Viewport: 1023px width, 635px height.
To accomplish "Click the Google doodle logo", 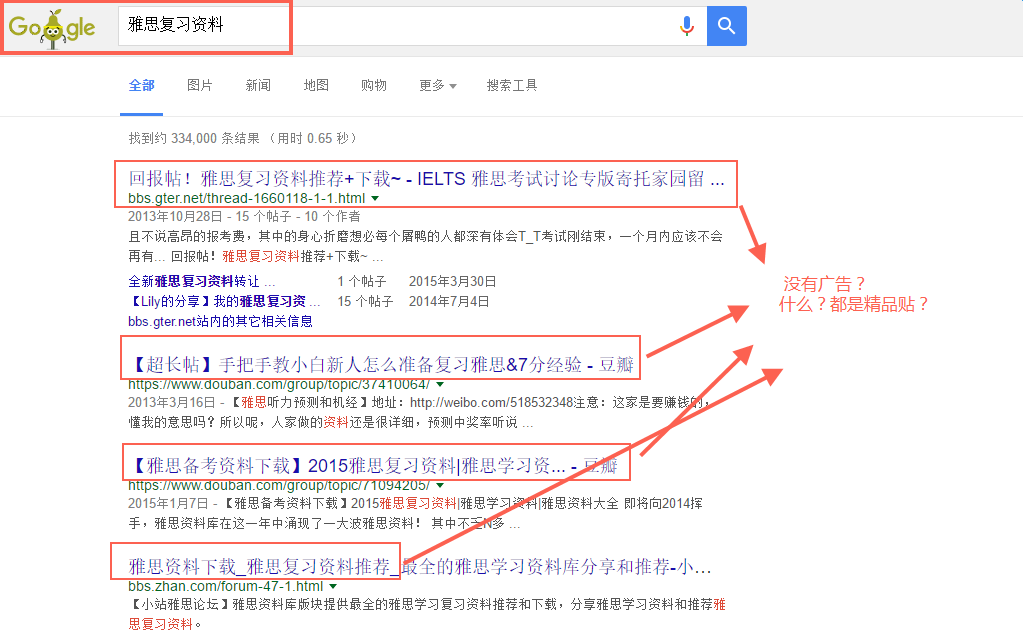I will point(52,28).
